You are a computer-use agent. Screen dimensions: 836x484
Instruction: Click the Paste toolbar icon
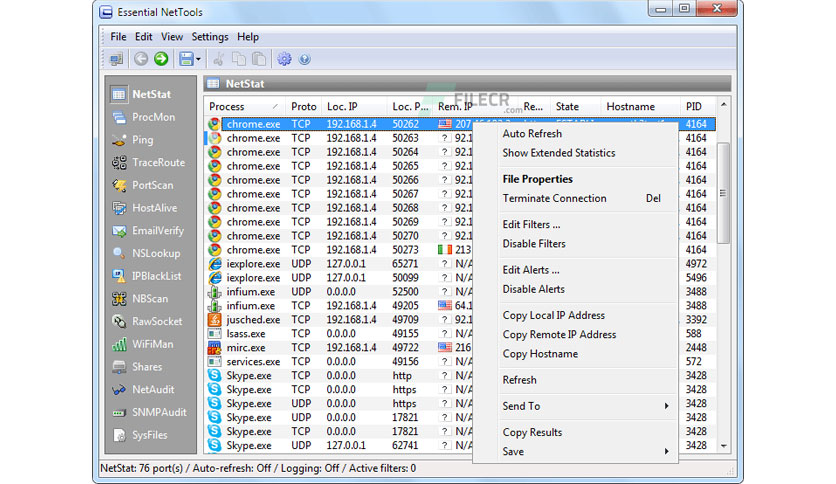click(x=259, y=59)
